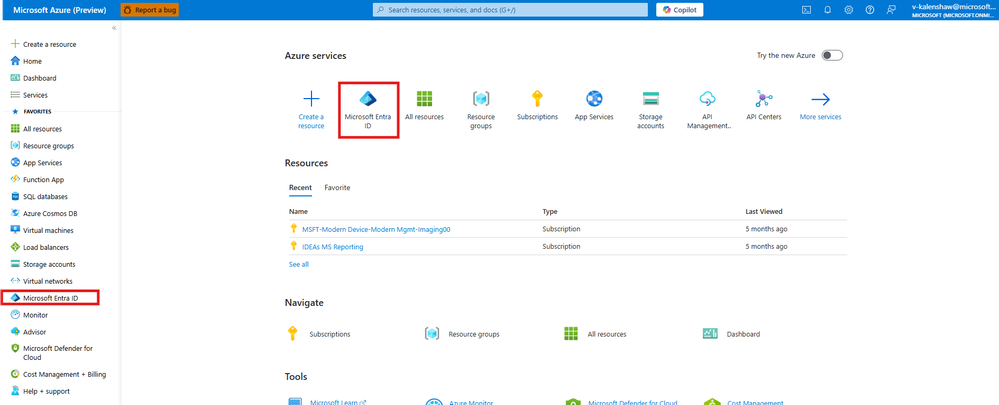
Task: Click More services arrow
Action: pos(821,106)
